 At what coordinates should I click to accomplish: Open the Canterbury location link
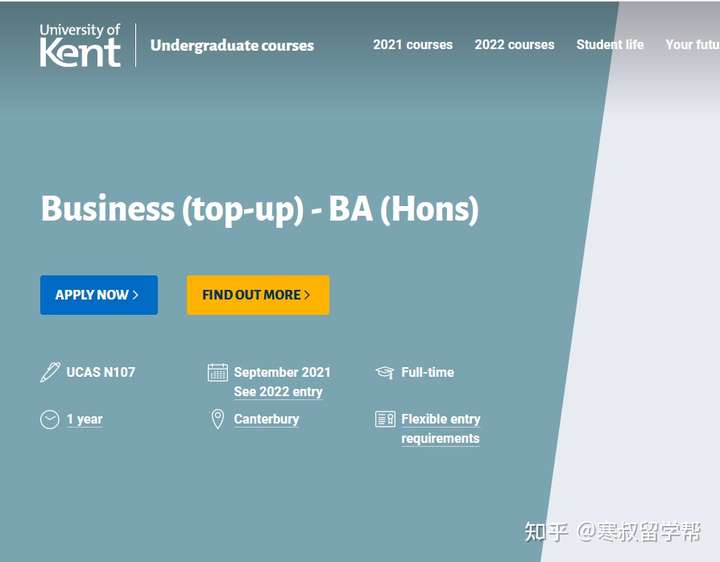pos(266,419)
